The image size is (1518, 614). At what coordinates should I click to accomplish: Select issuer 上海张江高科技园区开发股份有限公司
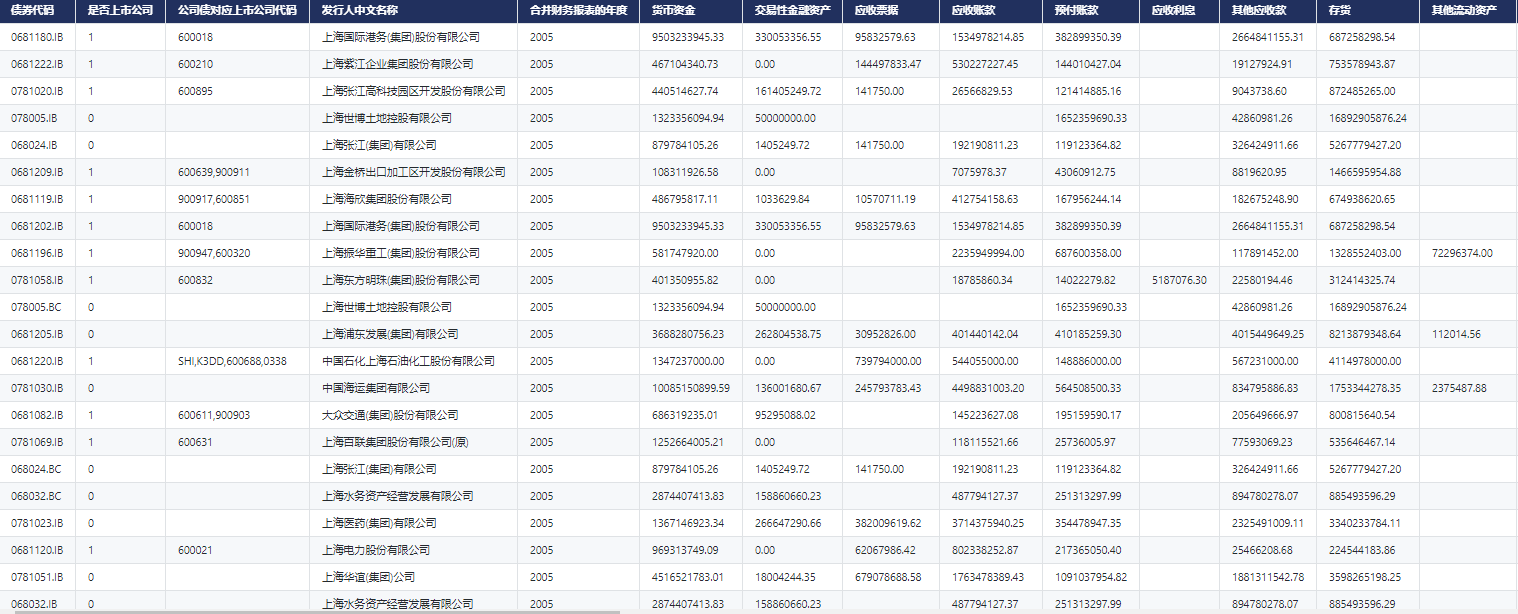pyautogui.click(x=414, y=91)
